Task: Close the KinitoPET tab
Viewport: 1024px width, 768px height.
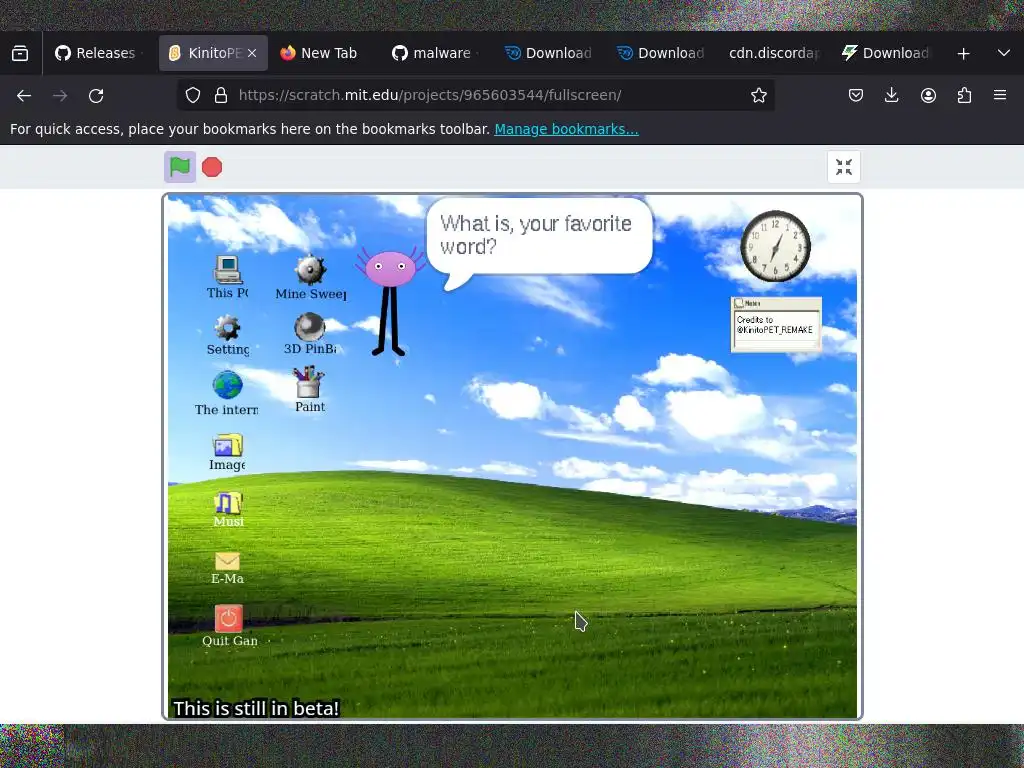Action: click(x=252, y=53)
